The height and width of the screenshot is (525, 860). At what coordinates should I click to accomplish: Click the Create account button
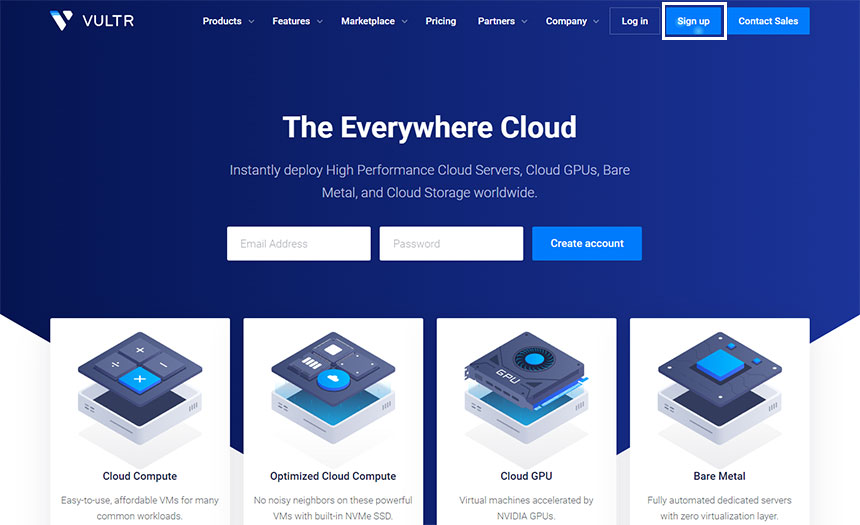point(587,243)
